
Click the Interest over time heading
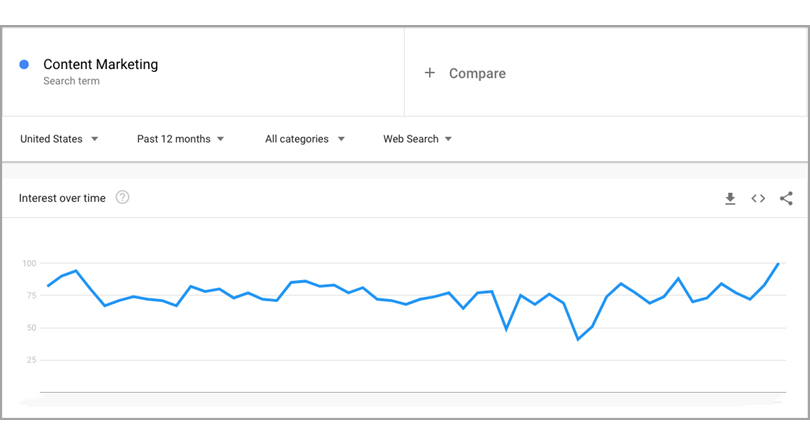point(62,198)
